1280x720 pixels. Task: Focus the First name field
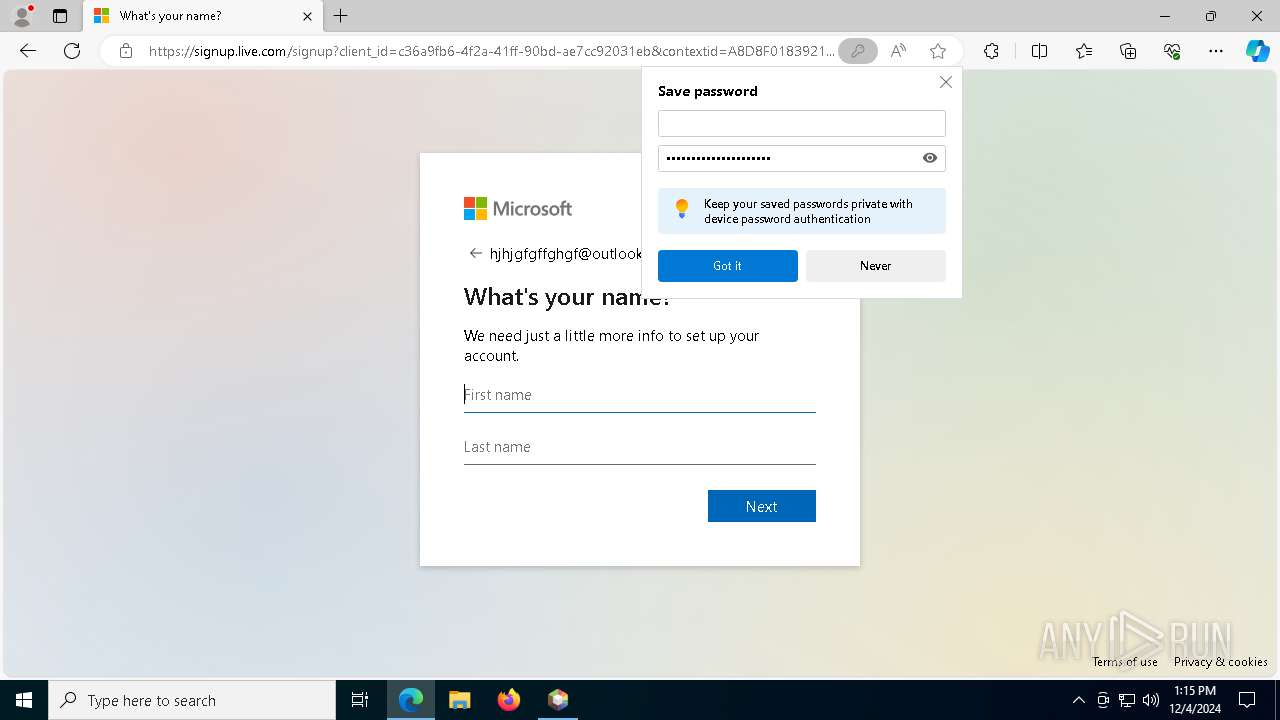click(x=639, y=395)
